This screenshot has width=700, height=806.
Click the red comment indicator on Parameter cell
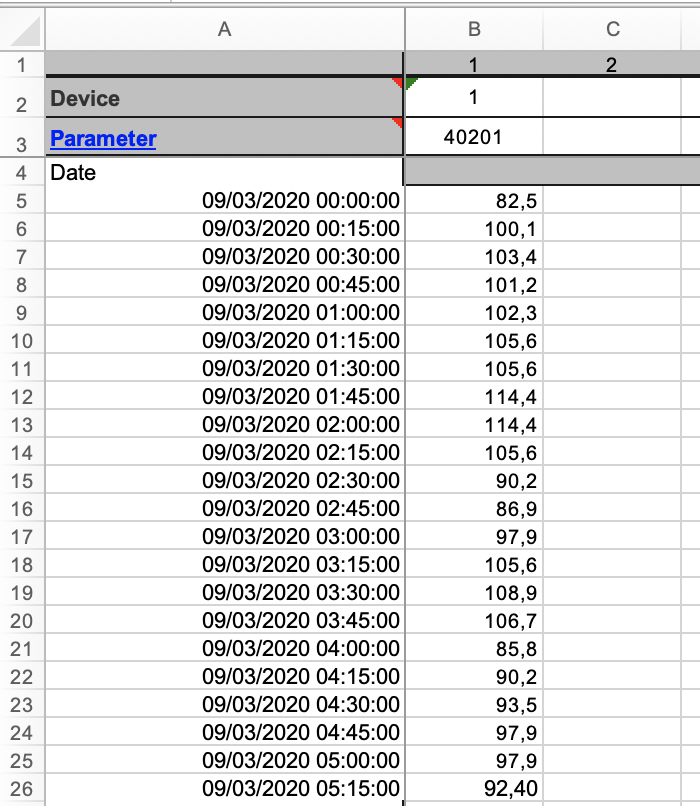(398, 123)
